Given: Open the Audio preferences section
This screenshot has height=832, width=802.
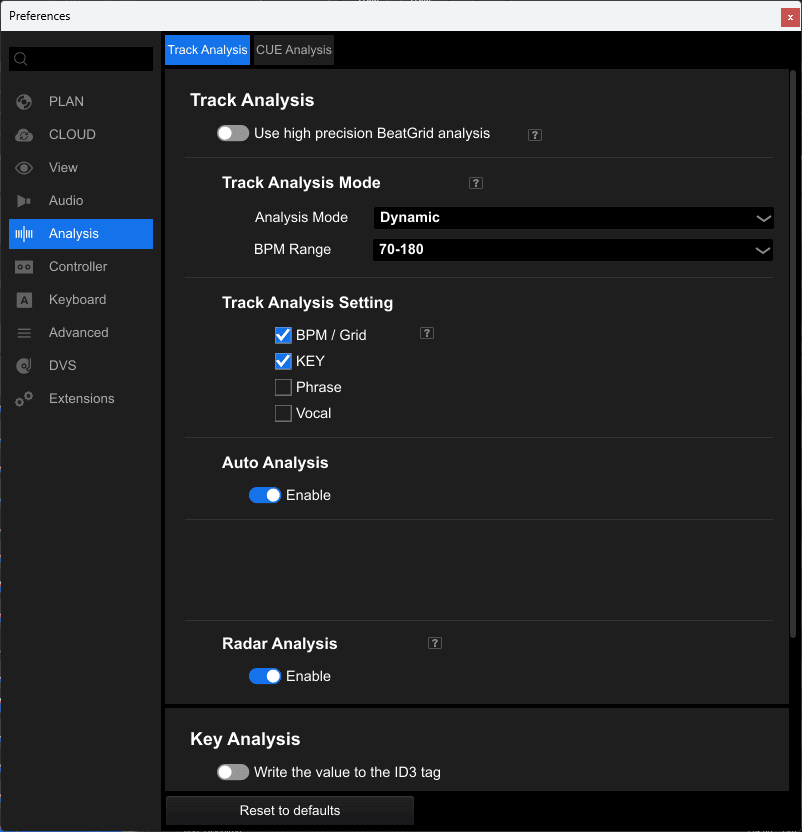Looking at the screenshot, I should tap(81, 201).
